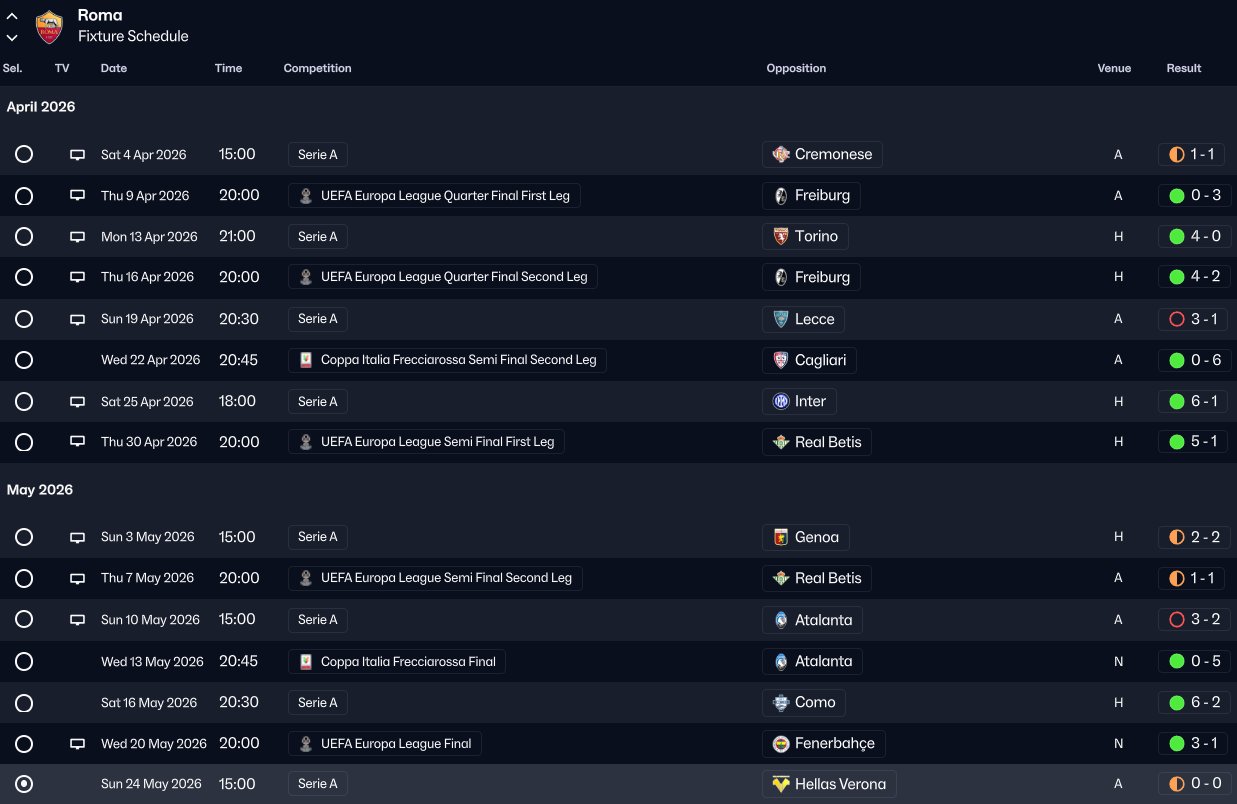This screenshot has height=804, width=1237.
Task: Click the TV icon for Inter match
Action: [77, 402]
